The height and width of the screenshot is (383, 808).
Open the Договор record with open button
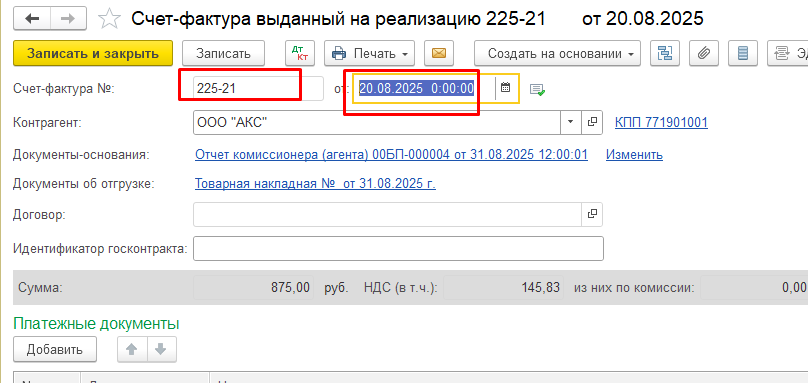pyautogui.click(x=592, y=214)
